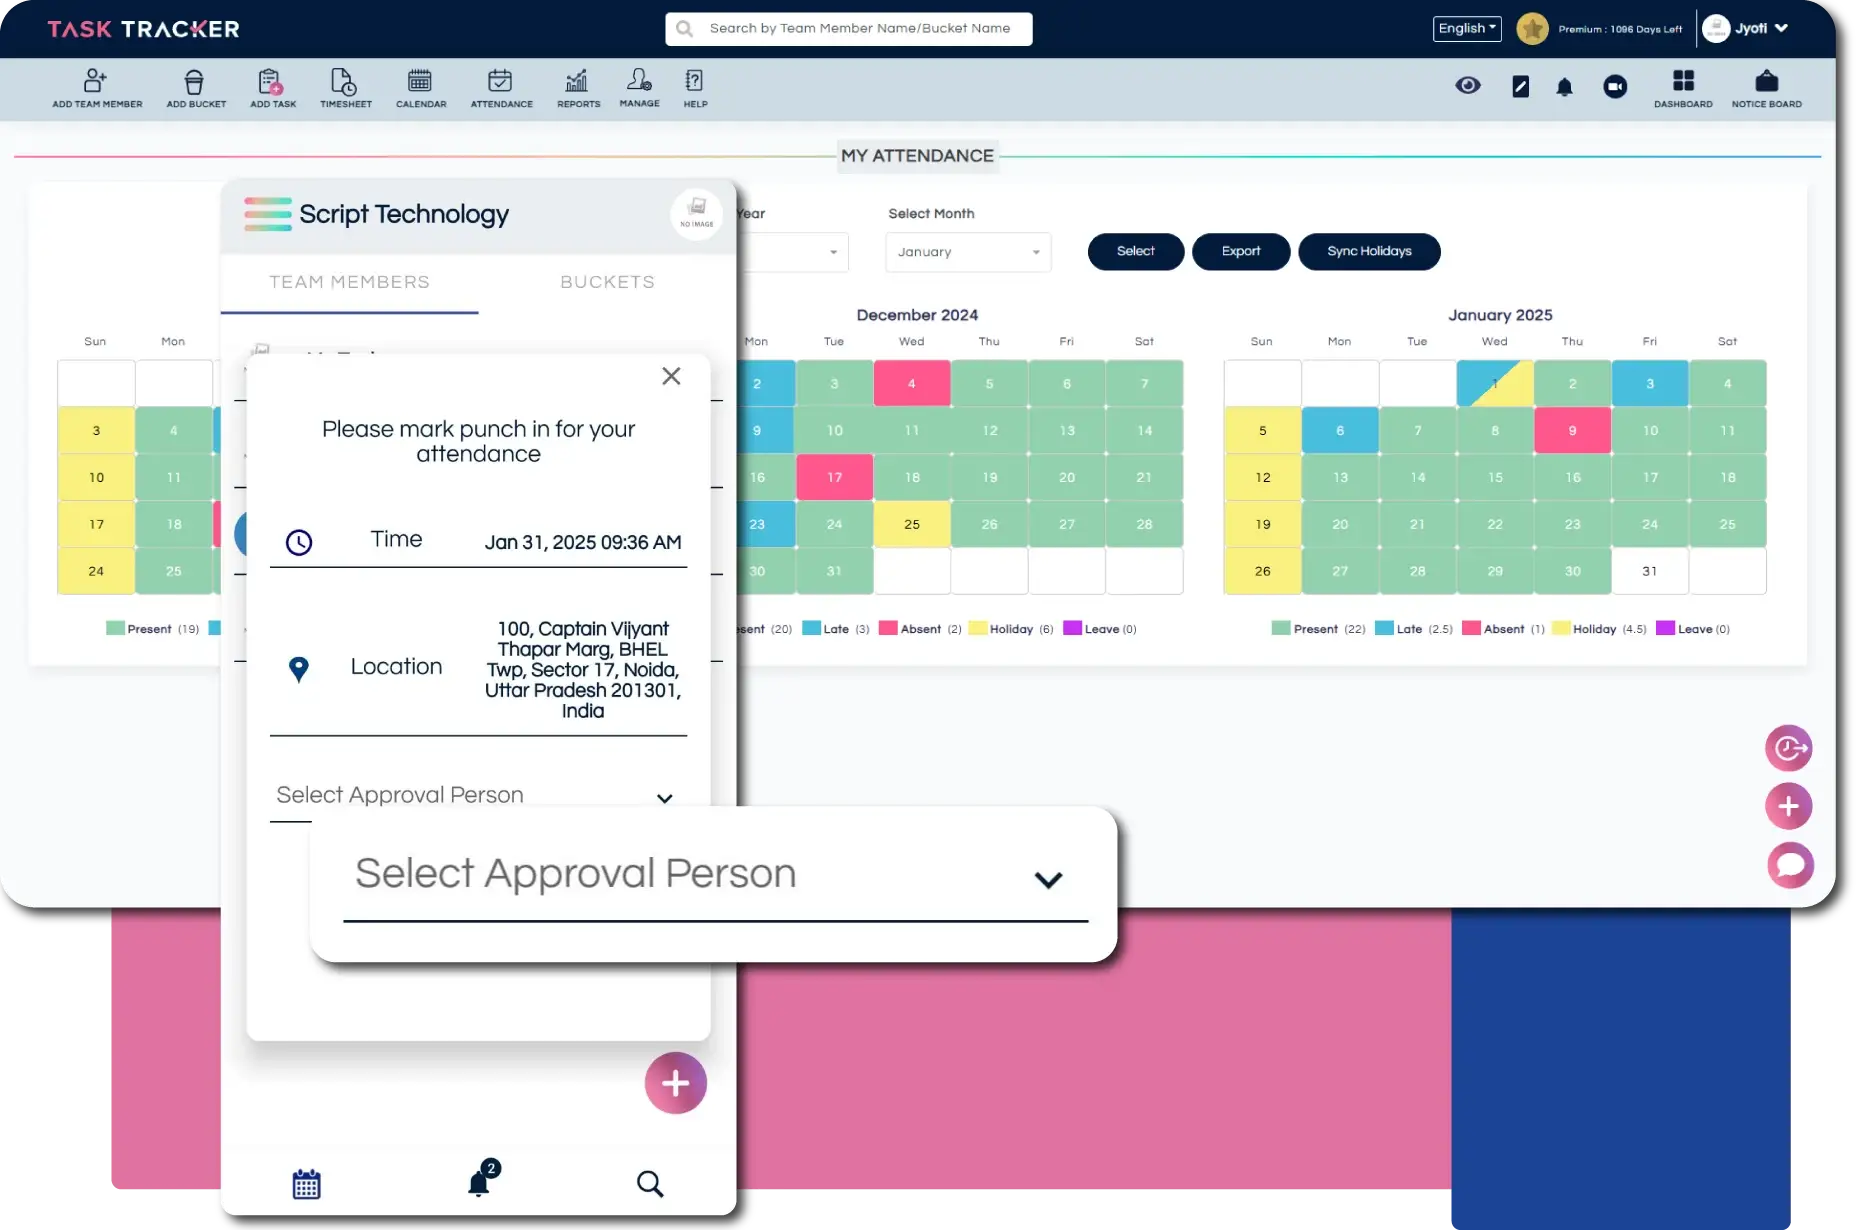Tap the mobile panel plus button
The image size is (1860, 1230).
coord(675,1083)
